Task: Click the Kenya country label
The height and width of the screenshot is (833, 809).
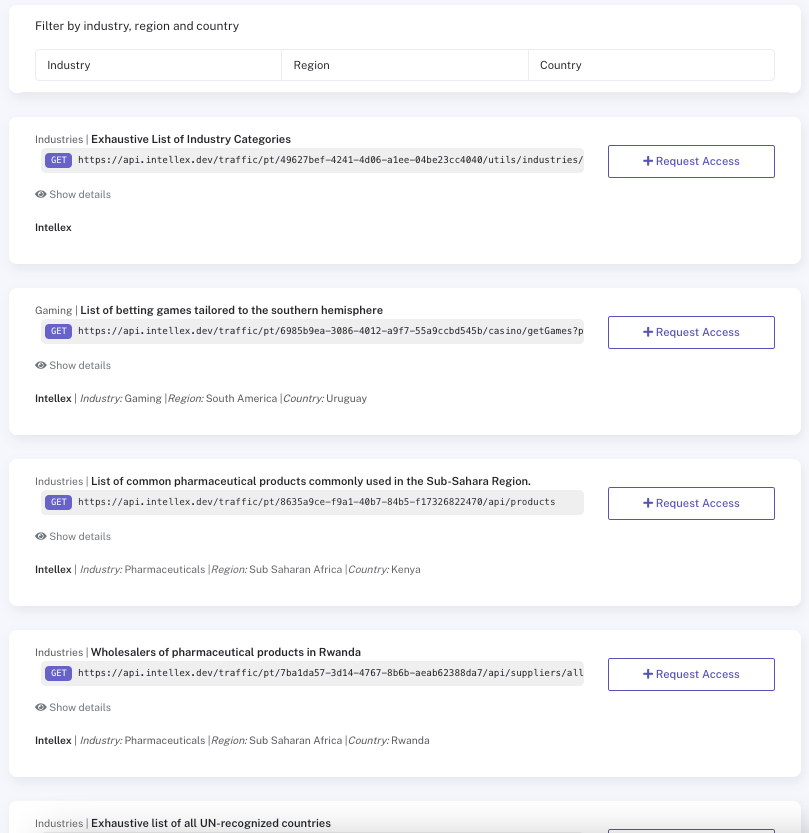Action: (406, 570)
